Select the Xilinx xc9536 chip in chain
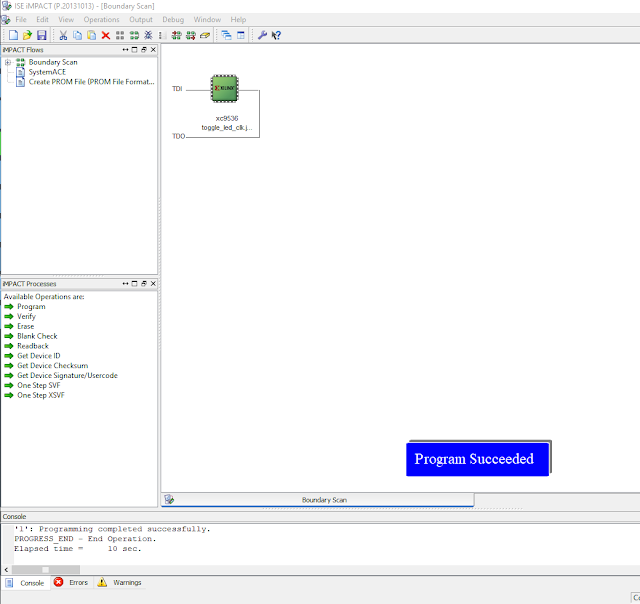This screenshot has height=604, width=640. [x=224, y=88]
